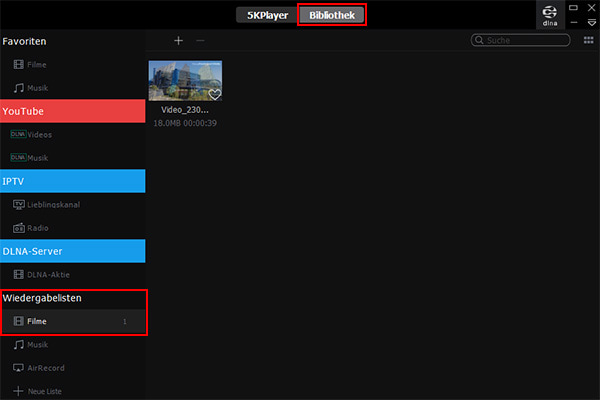Click the film icon beside DLNA-Aktie

click(x=18, y=274)
